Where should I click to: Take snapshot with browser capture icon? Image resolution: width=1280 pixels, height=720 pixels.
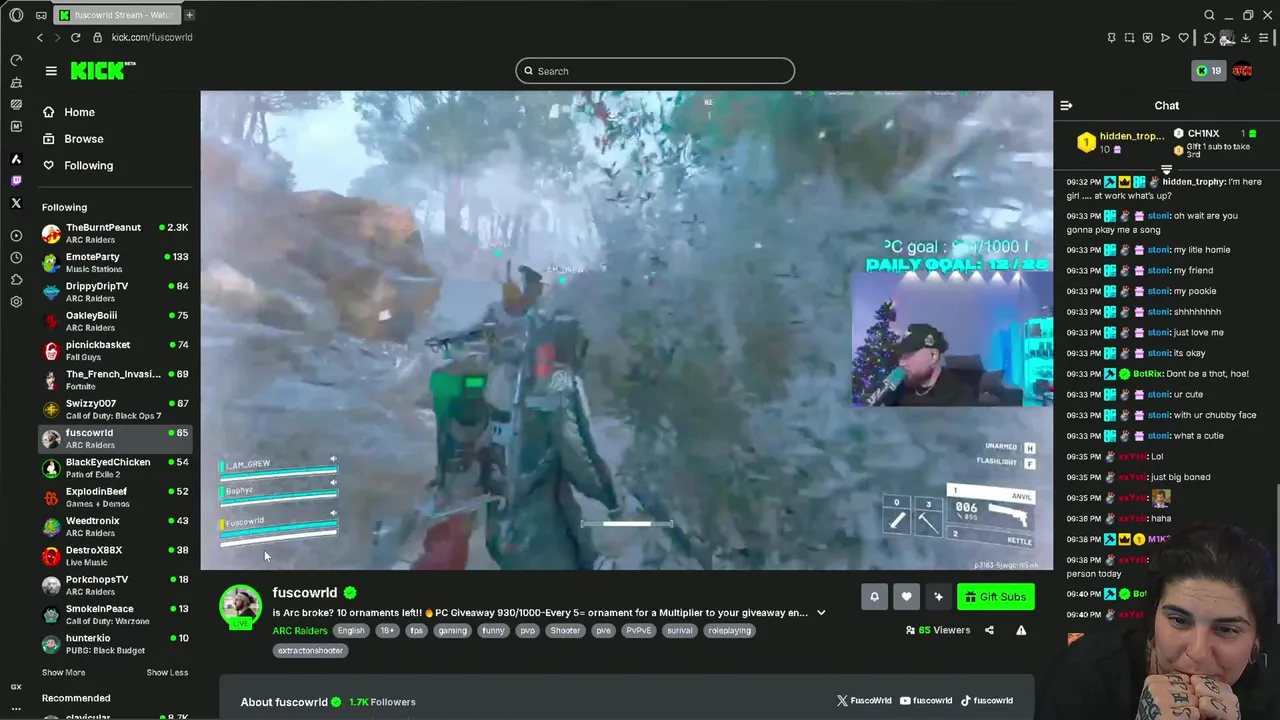pos(1129,38)
